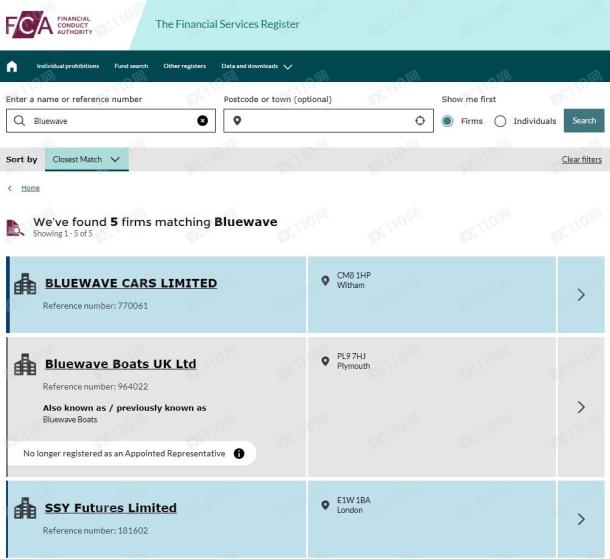Click info icon on Appointed Representative notice
The width and height of the screenshot is (610, 559).
tap(239, 453)
